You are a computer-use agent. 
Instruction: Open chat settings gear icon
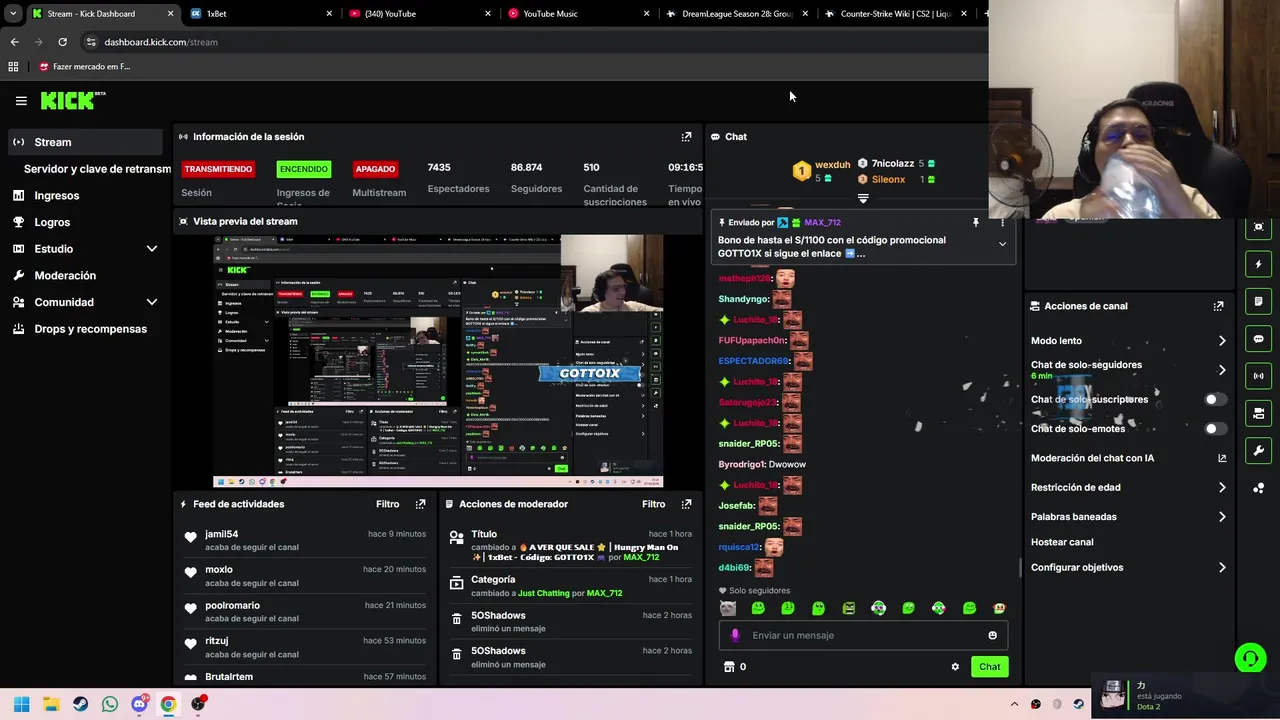[955, 667]
